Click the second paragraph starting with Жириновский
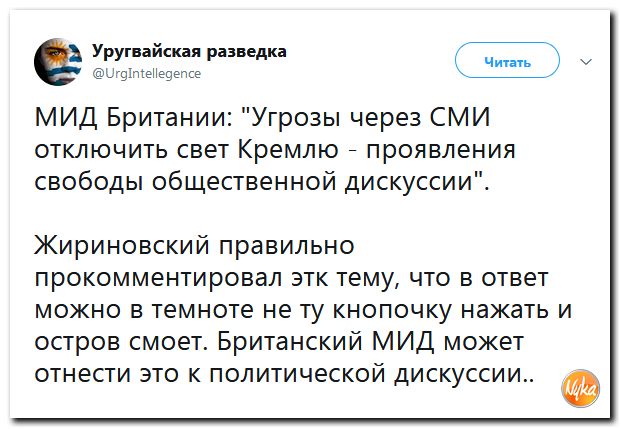Image resolution: width=621 pixels, height=429 pixels. pyautogui.click(x=303, y=309)
